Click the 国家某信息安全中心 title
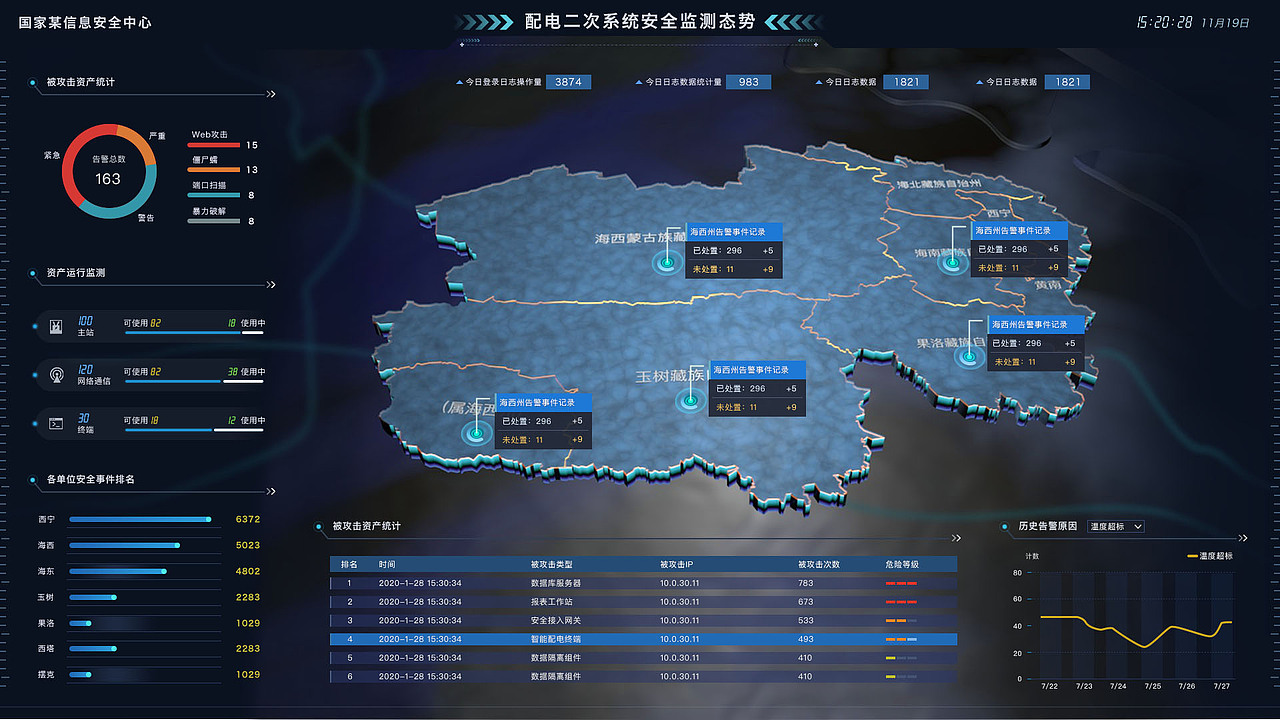The width and height of the screenshot is (1280, 720). 85,21
